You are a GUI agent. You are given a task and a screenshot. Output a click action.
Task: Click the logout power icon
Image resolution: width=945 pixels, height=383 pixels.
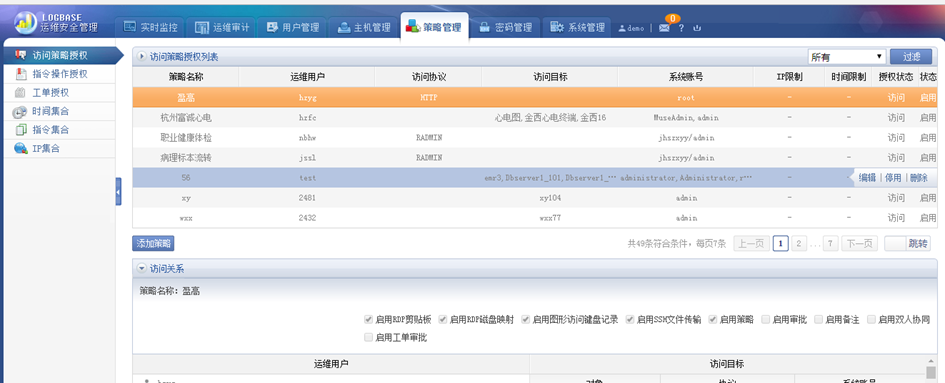pos(697,28)
